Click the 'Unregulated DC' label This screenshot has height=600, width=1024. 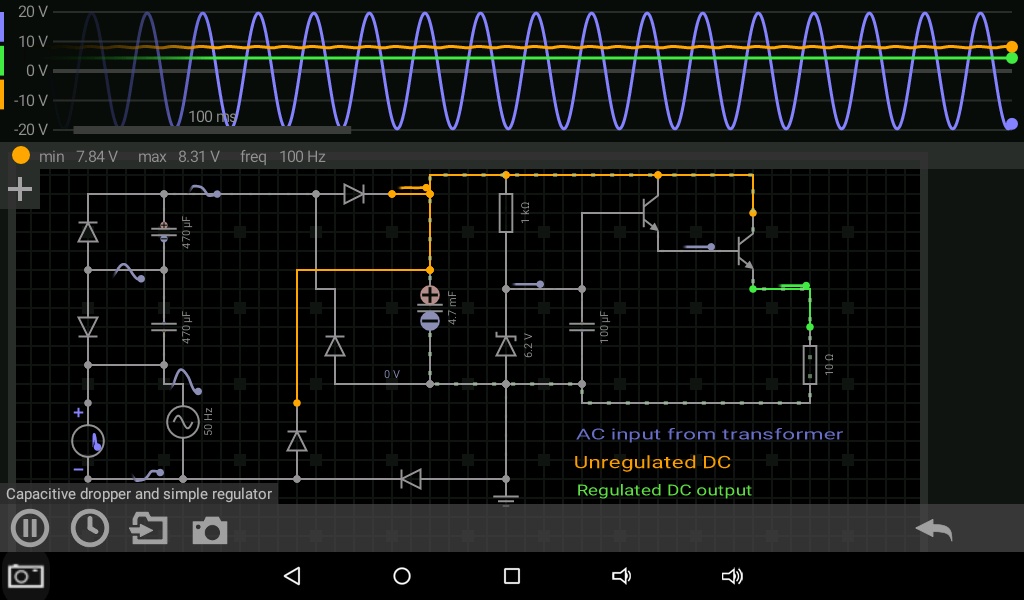click(652, 462)
